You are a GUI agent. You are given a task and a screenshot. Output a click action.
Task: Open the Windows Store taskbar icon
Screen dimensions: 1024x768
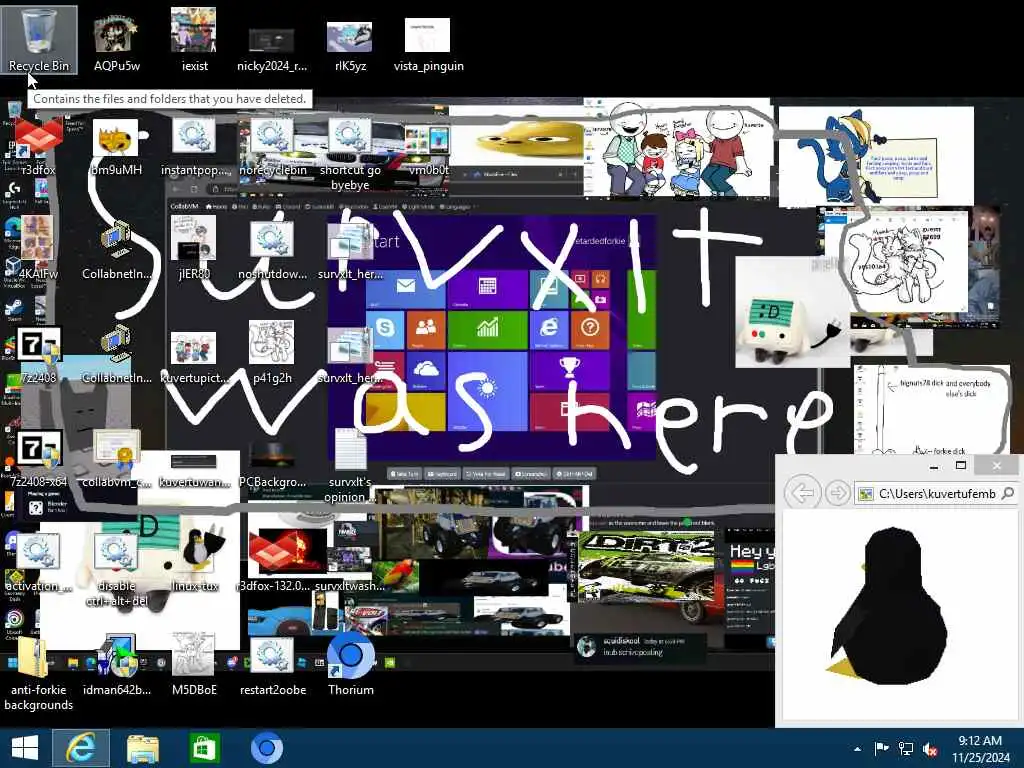[204, 748]
